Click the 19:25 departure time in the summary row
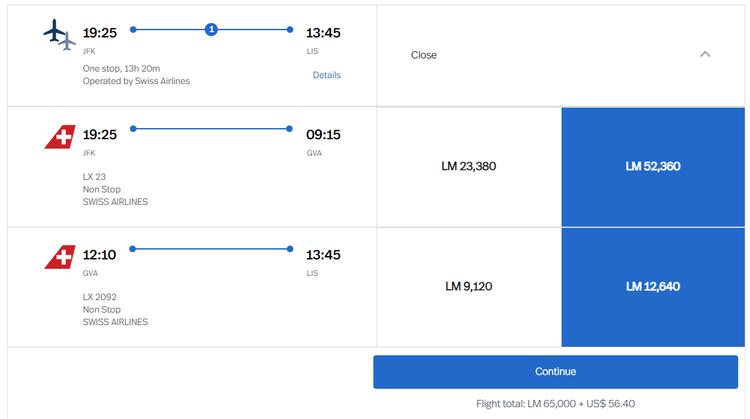750x419 pixels. click(x=99, y=33)
